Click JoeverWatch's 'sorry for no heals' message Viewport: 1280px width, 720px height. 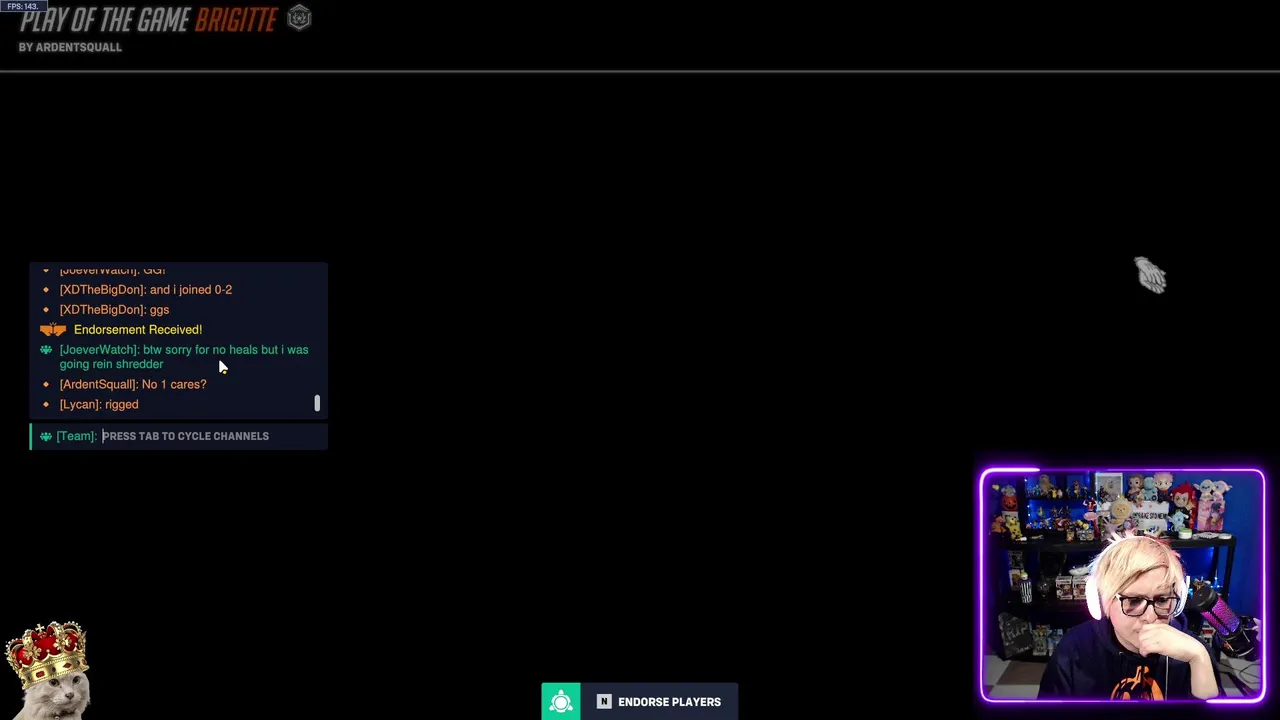[x=184, y=357]
